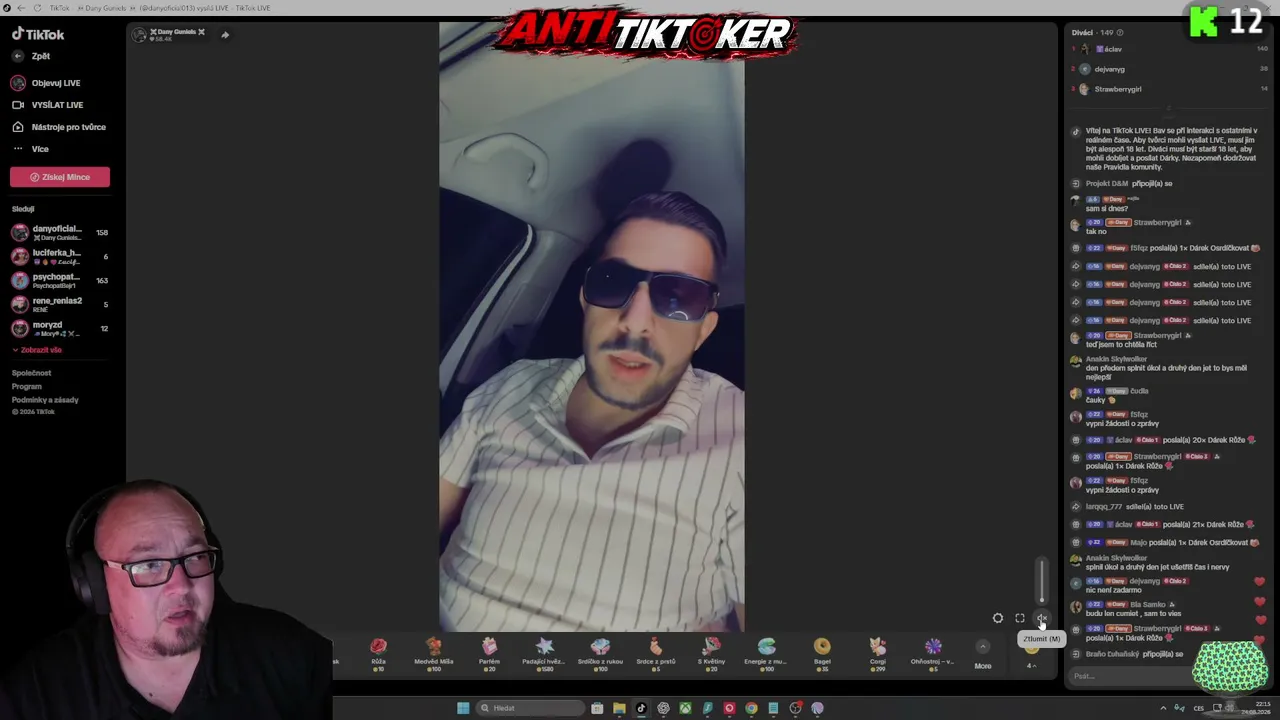Open TikTok app icon on taskbar
The width and height of the screenshot is (1280, 720).
pos(641,708)
